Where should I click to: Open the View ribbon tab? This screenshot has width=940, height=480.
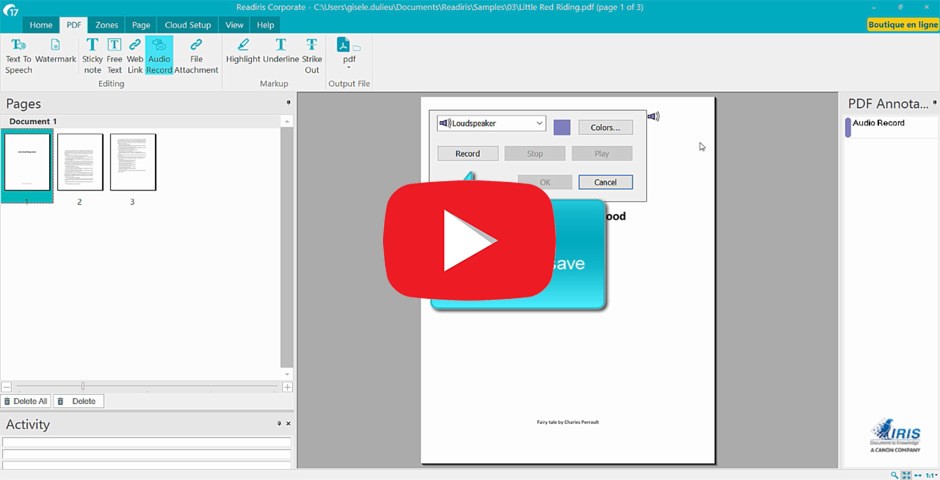point(234,25)
